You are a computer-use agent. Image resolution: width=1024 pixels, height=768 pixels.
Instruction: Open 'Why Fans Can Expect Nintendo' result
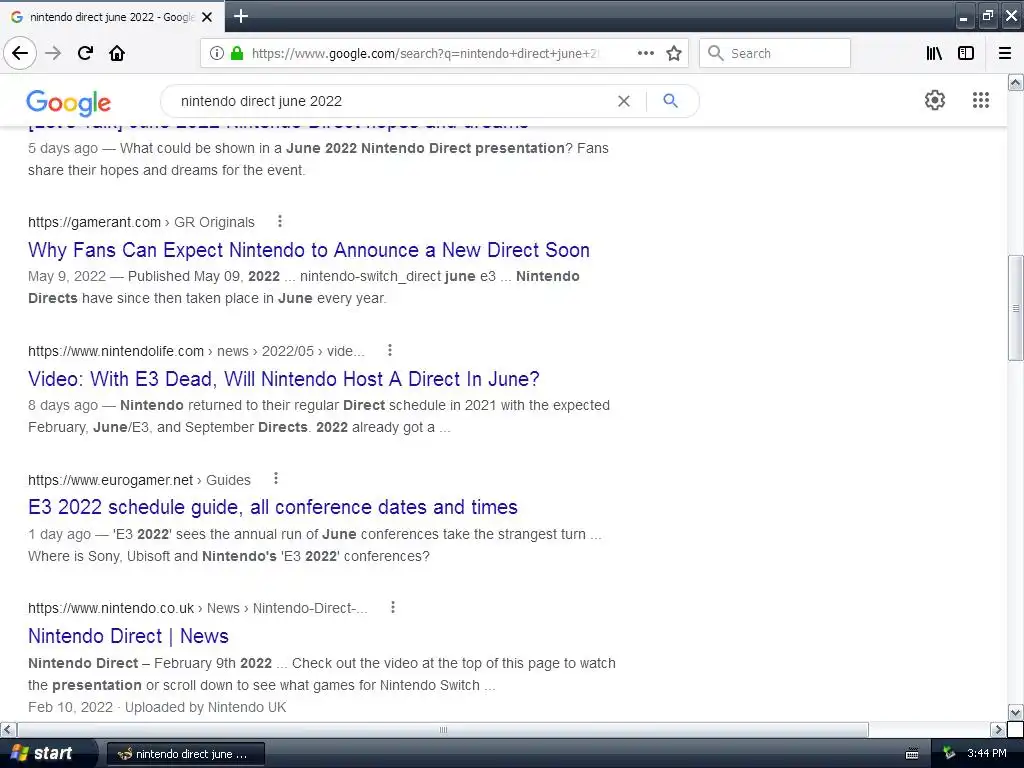pos(309,250)
